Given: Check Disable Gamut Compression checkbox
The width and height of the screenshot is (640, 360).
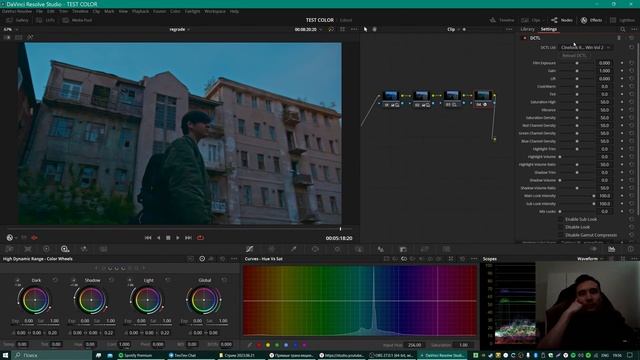Looking at the screenshot, I should tap(561, 235).
